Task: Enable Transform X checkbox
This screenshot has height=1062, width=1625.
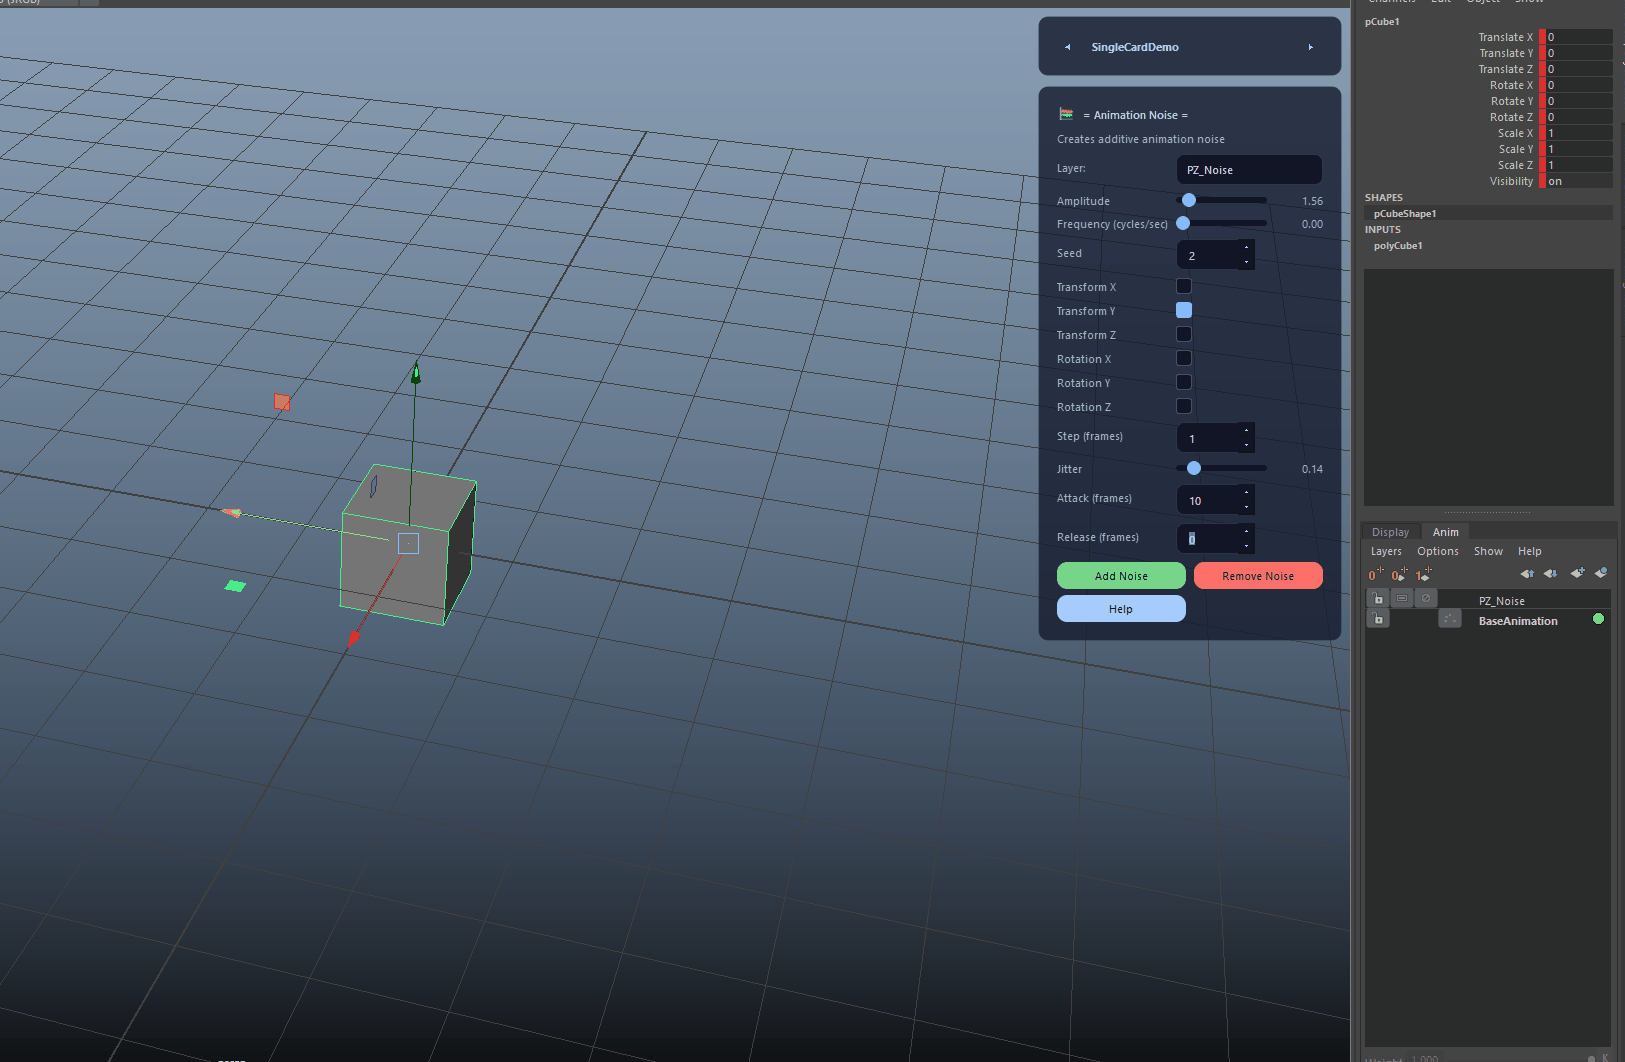Action: coord(1184,286)
